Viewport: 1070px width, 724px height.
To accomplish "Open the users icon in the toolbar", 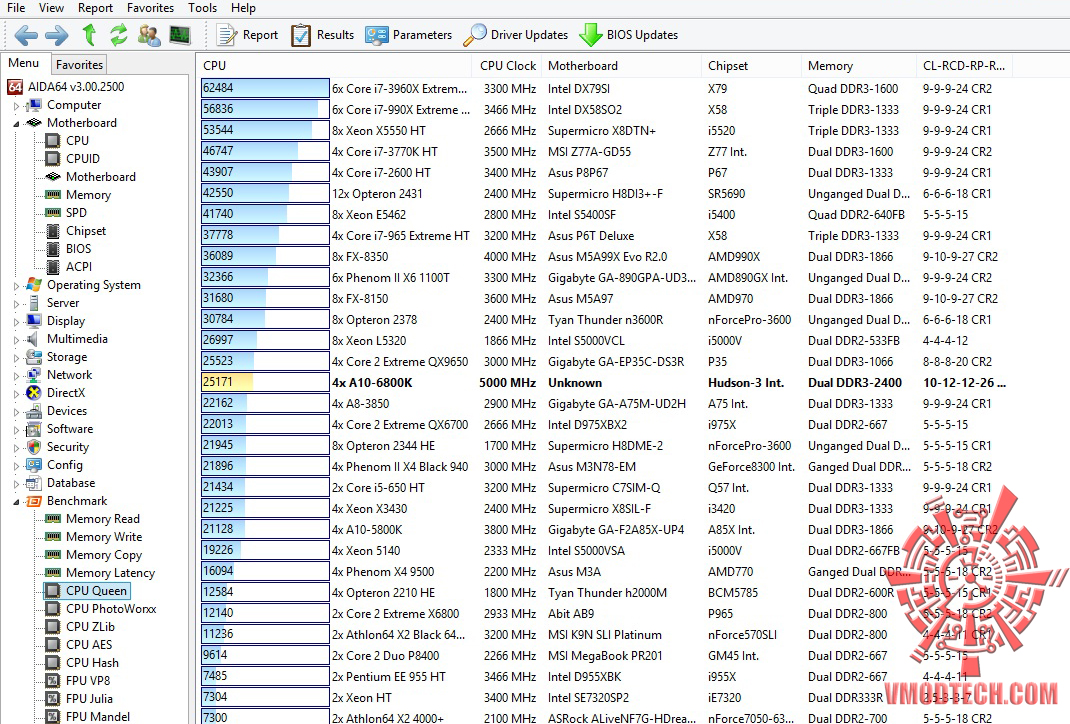I will tap(149, 35).
